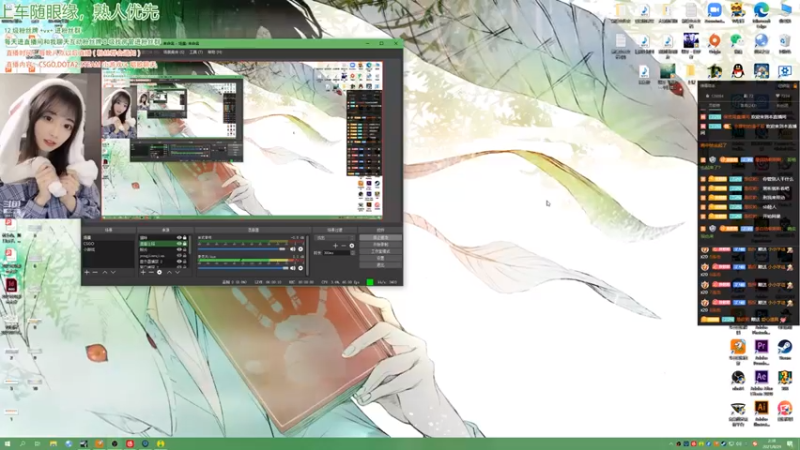800x450 pixels.
Task: Mute Desktop Audio speaker icon in mixer
Action: (x=293, y=249)
